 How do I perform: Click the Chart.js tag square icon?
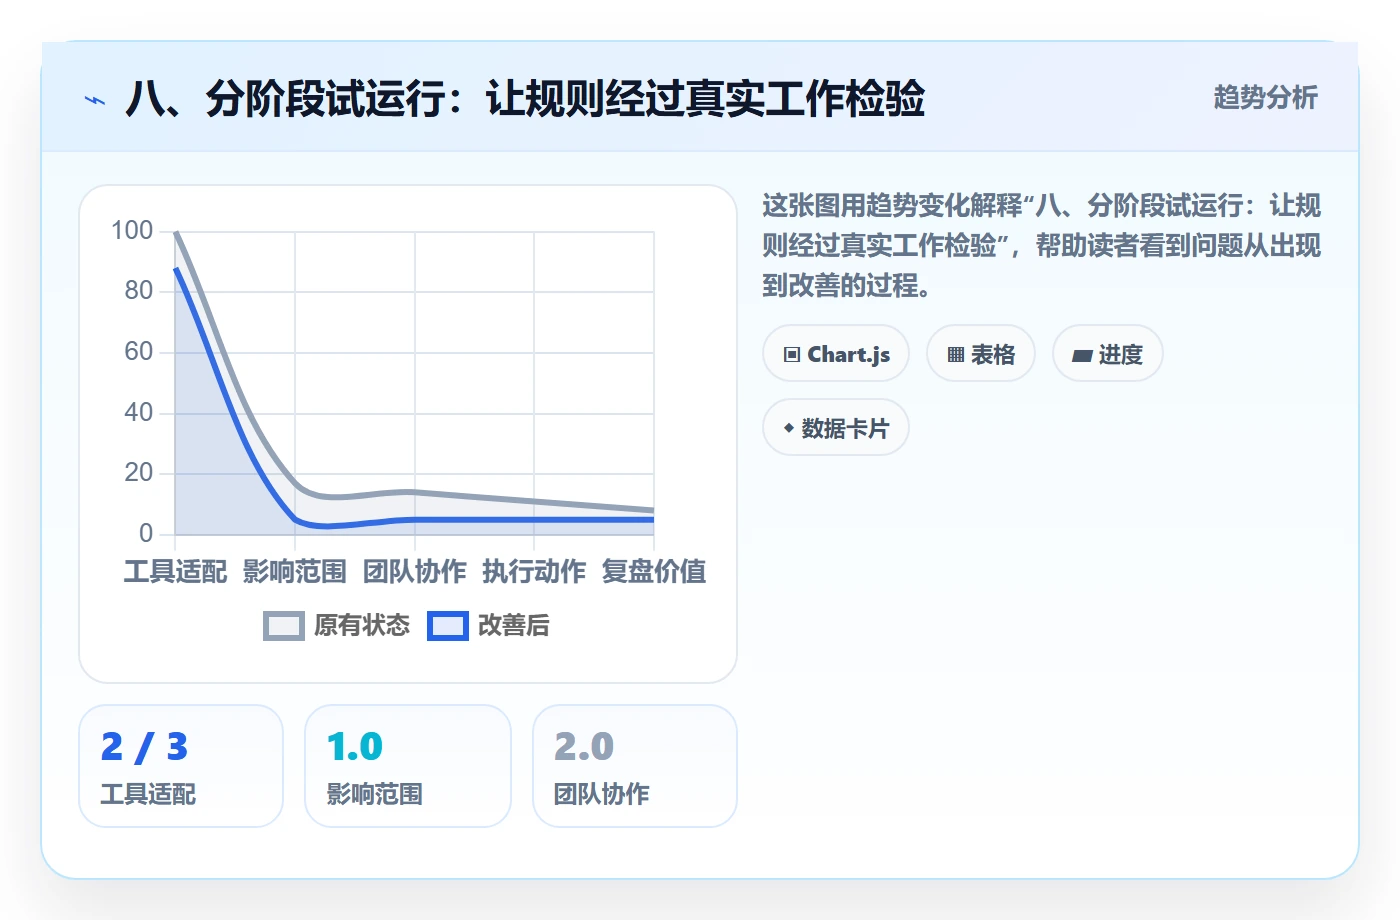pyautogui.click(x=792, y=355)
